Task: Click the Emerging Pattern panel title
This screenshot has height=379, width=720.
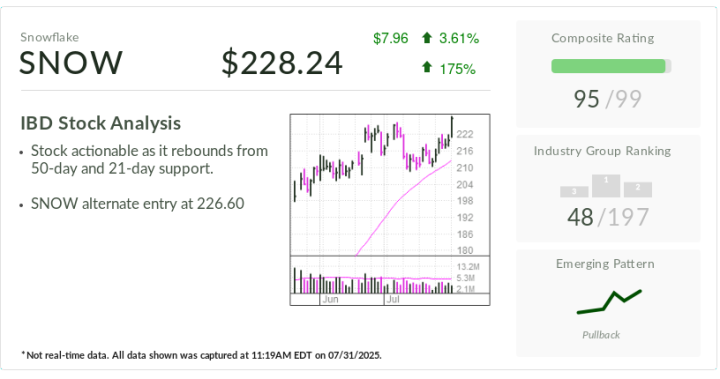Action: (x=605, y=264)
